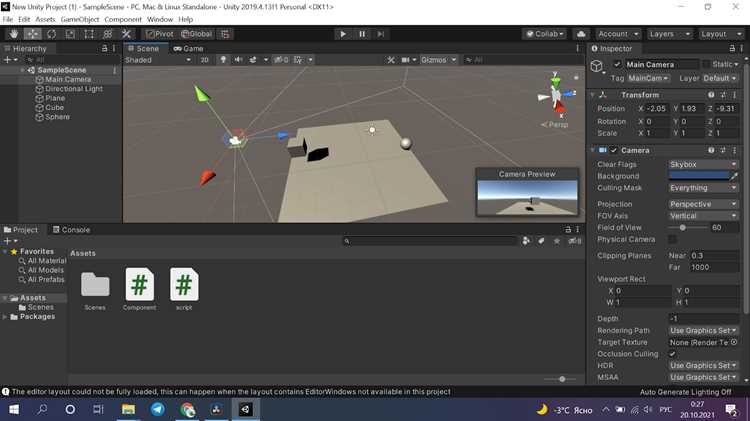The image size is (750, 421).
Task: Click the search by label icon in Project
Action: pos(541,241)
